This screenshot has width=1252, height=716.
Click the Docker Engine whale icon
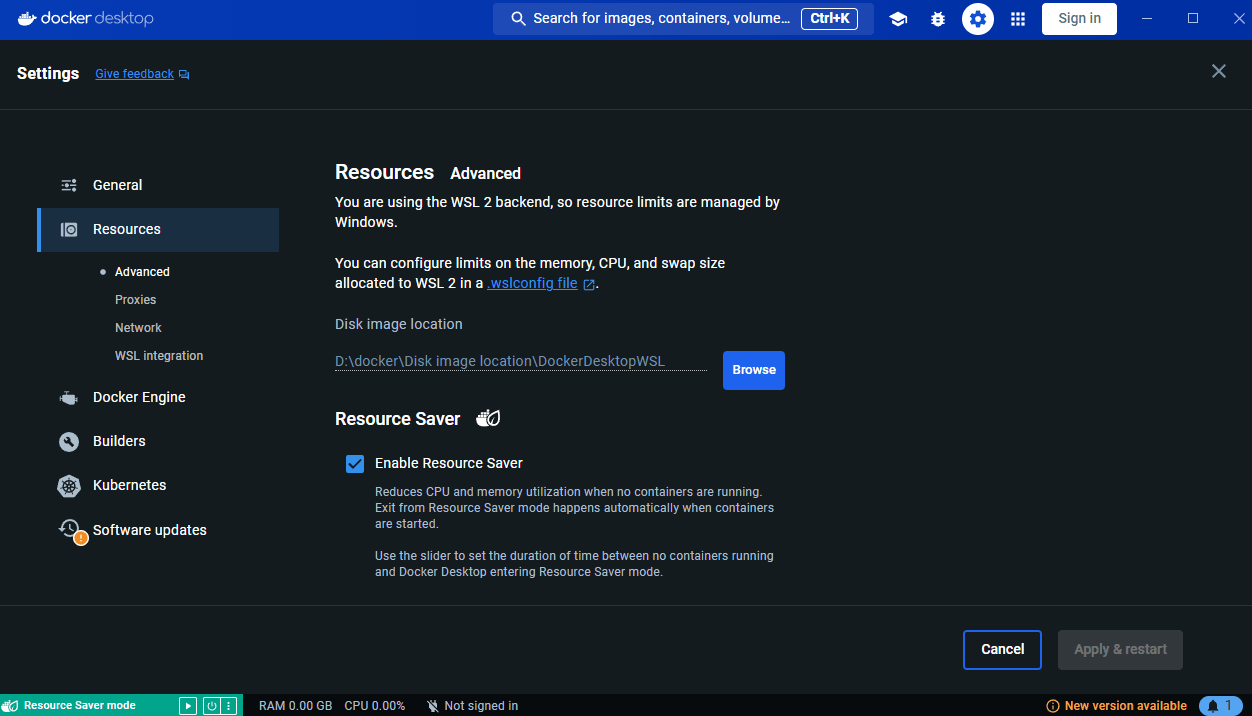tap(69, 397)
